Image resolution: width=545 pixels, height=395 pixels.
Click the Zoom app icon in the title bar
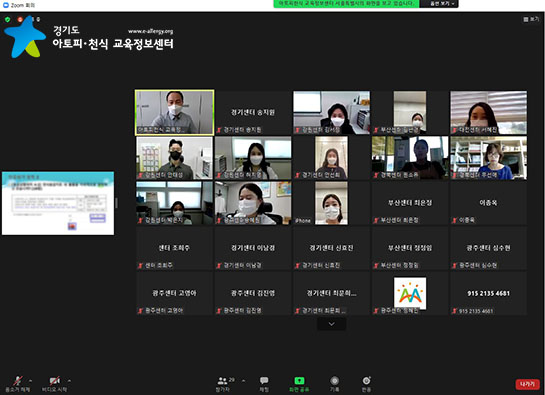pos(6,5)
